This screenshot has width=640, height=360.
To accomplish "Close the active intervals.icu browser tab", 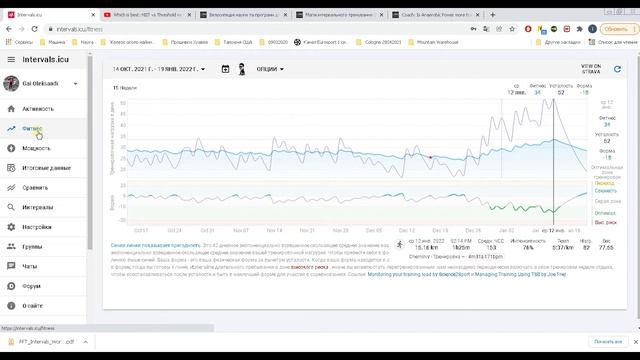I will [93, 15].
